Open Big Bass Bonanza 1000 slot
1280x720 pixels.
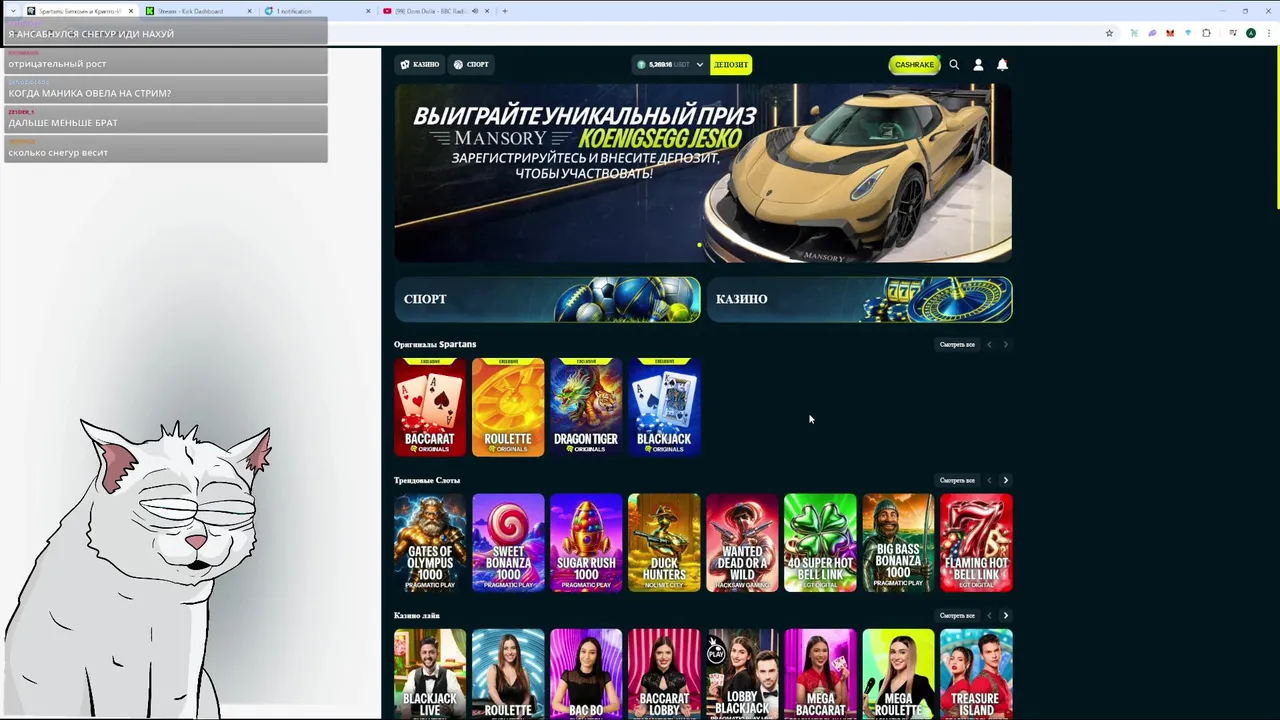(x=898, y=543)
